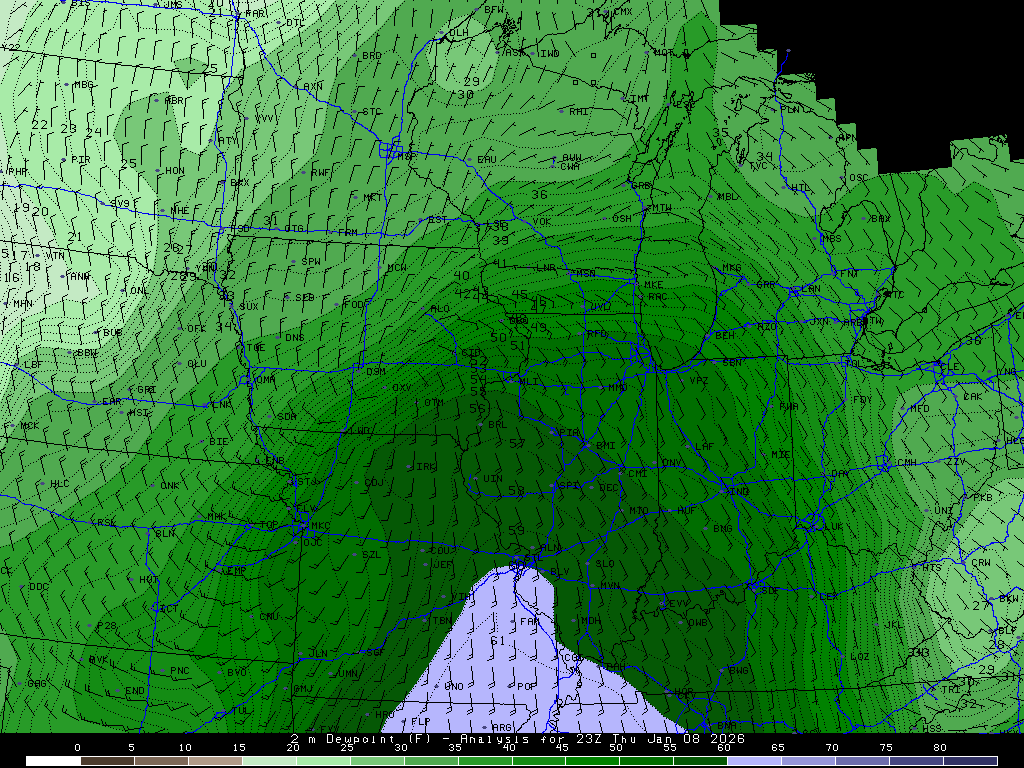The image size is (1024, 768).
Task: Click the TUL station label
Action: [x=241, y=710]
